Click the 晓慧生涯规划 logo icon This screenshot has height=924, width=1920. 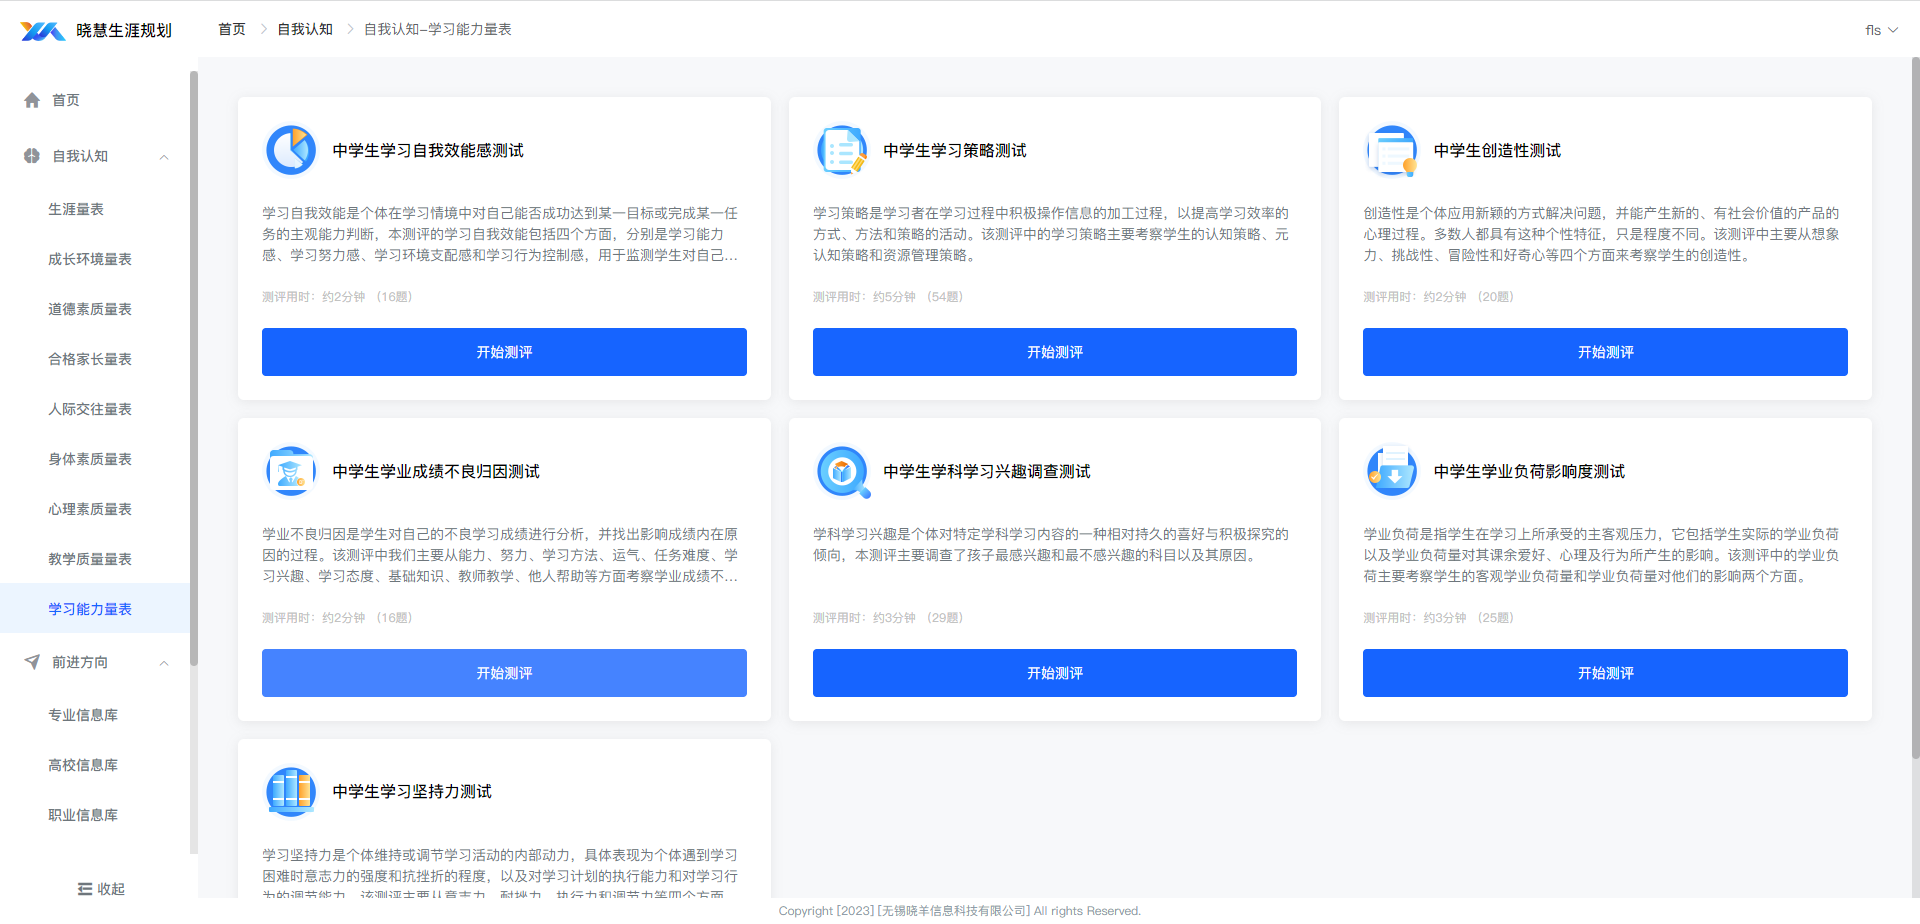coord(43,31)
